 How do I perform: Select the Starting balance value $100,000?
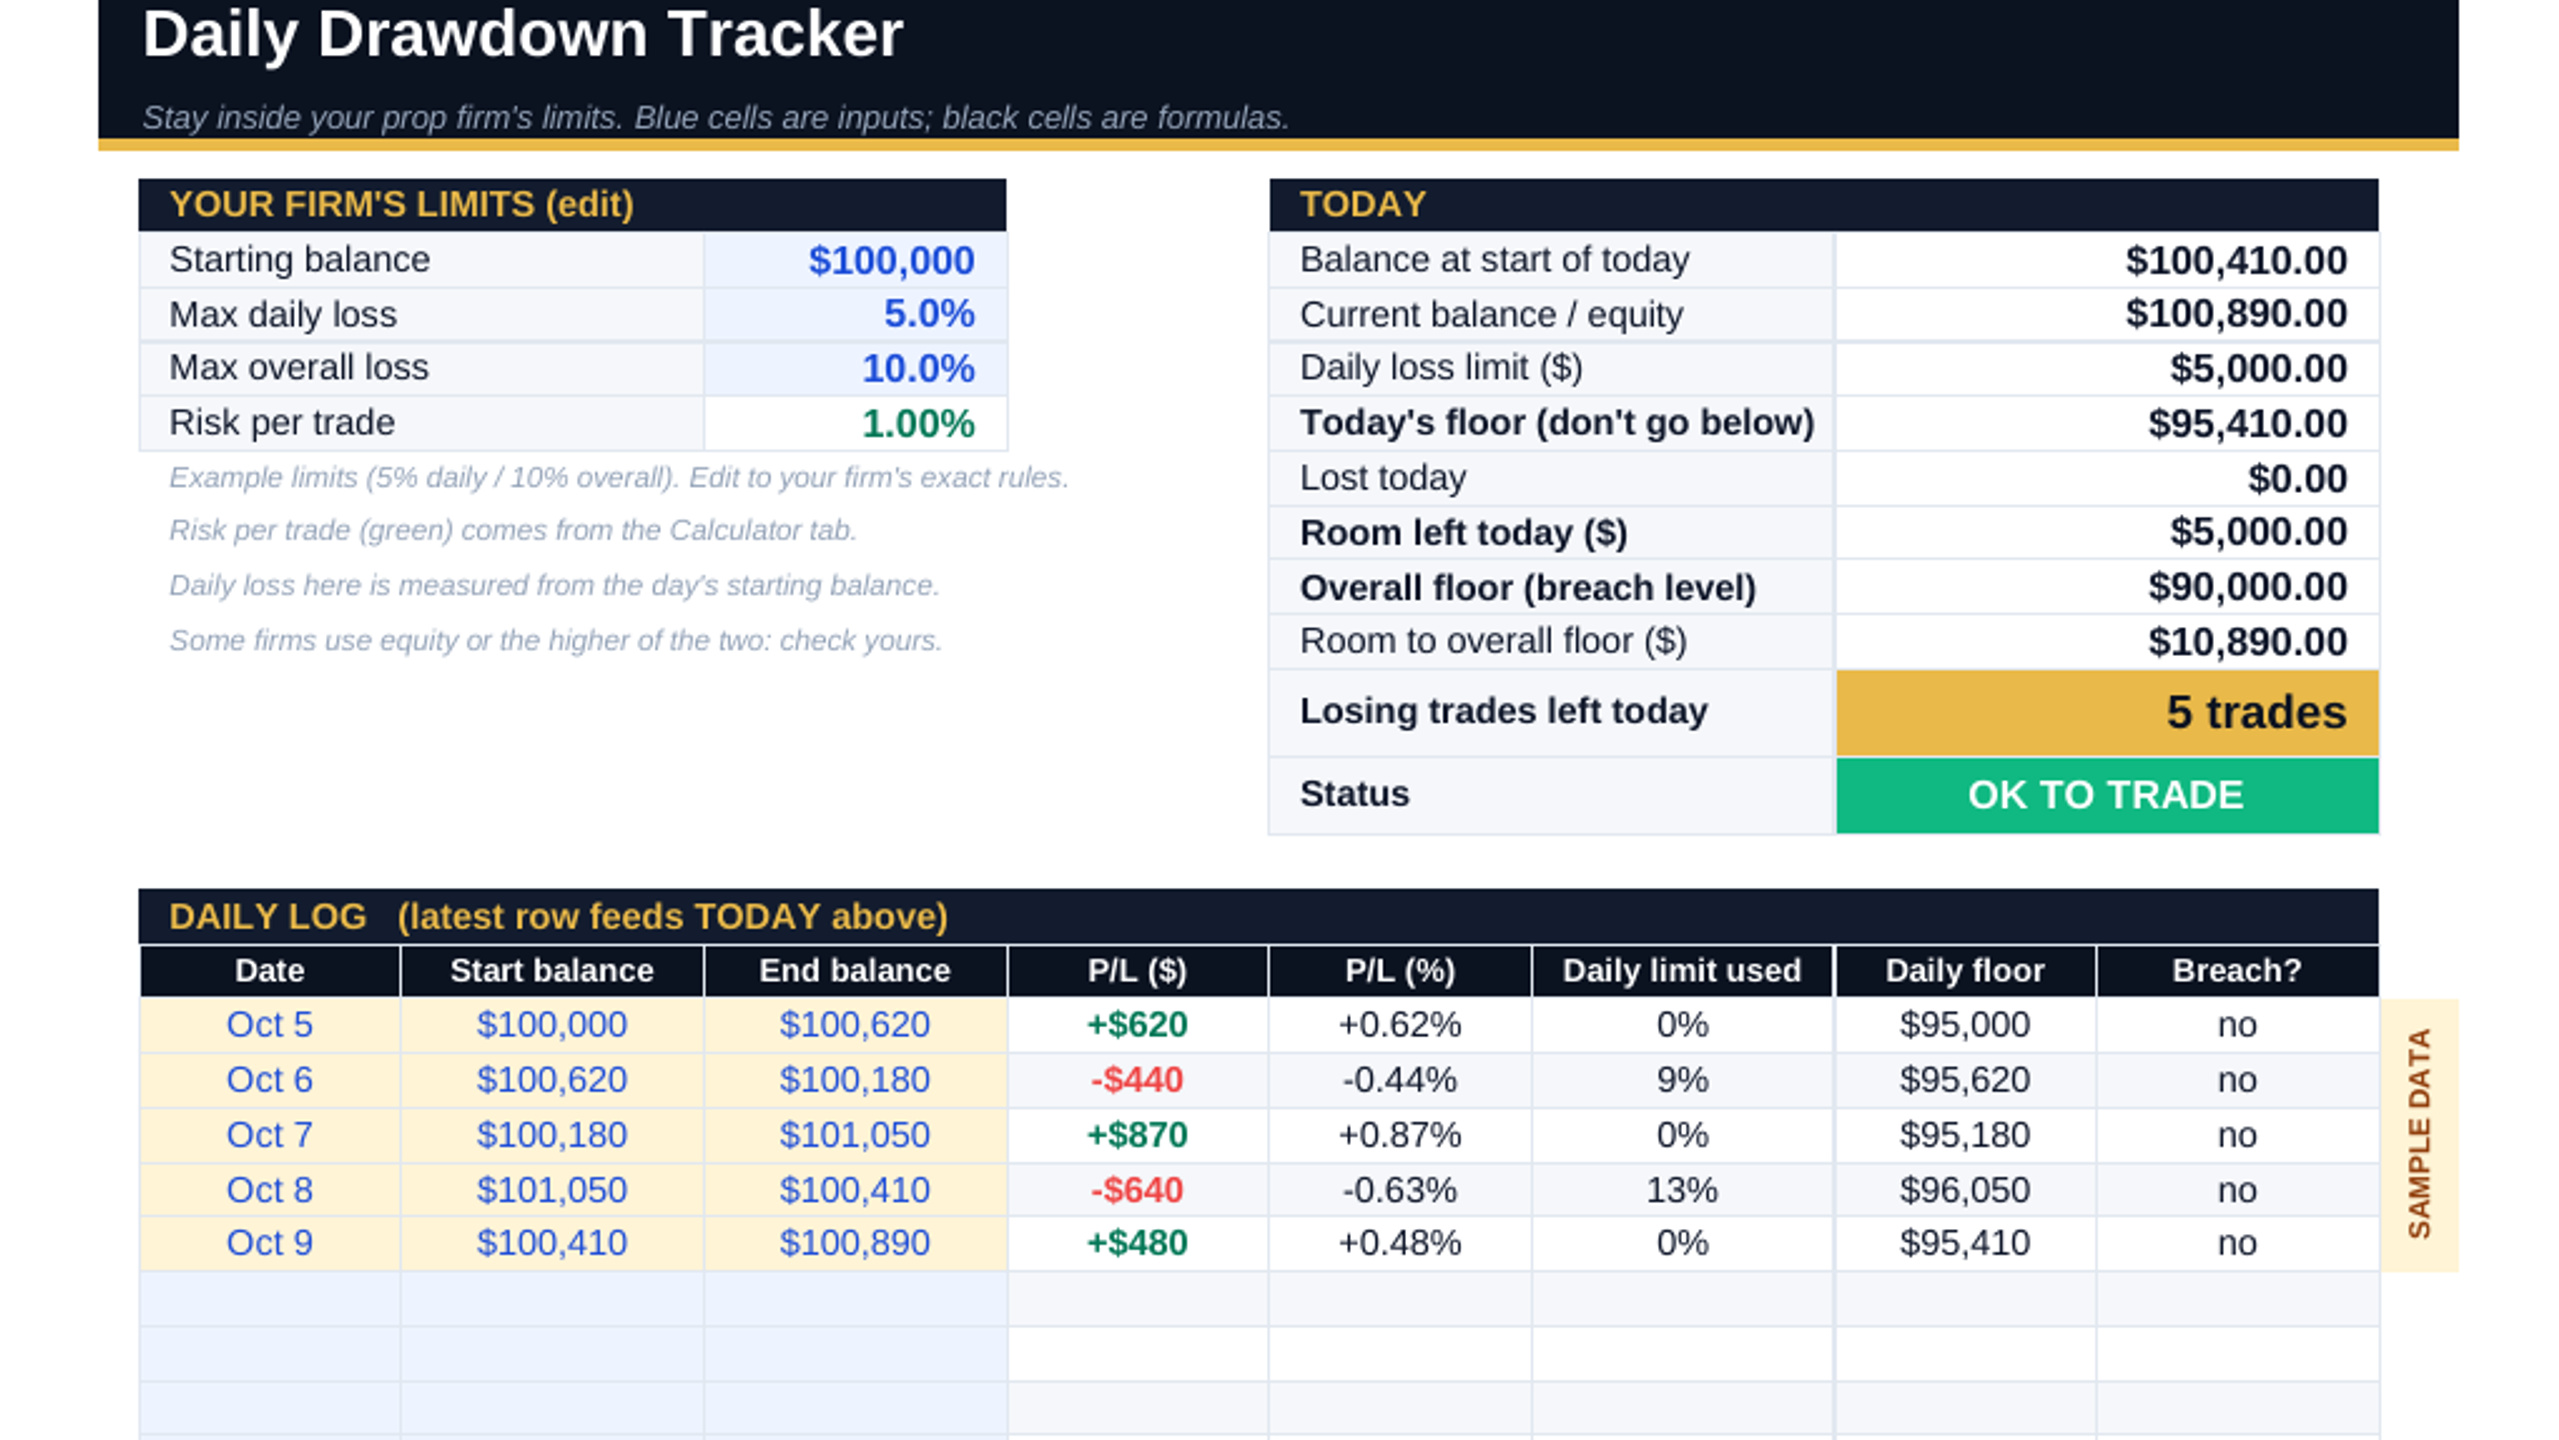click(x=855, y=260)
